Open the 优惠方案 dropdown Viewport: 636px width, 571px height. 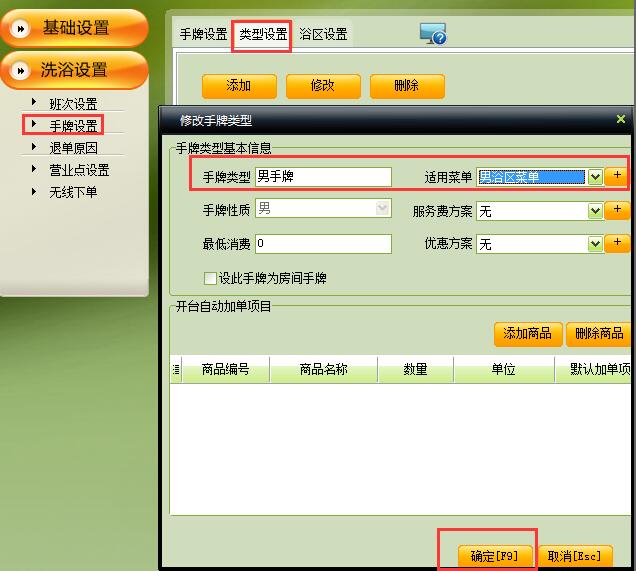click(595, 244)
